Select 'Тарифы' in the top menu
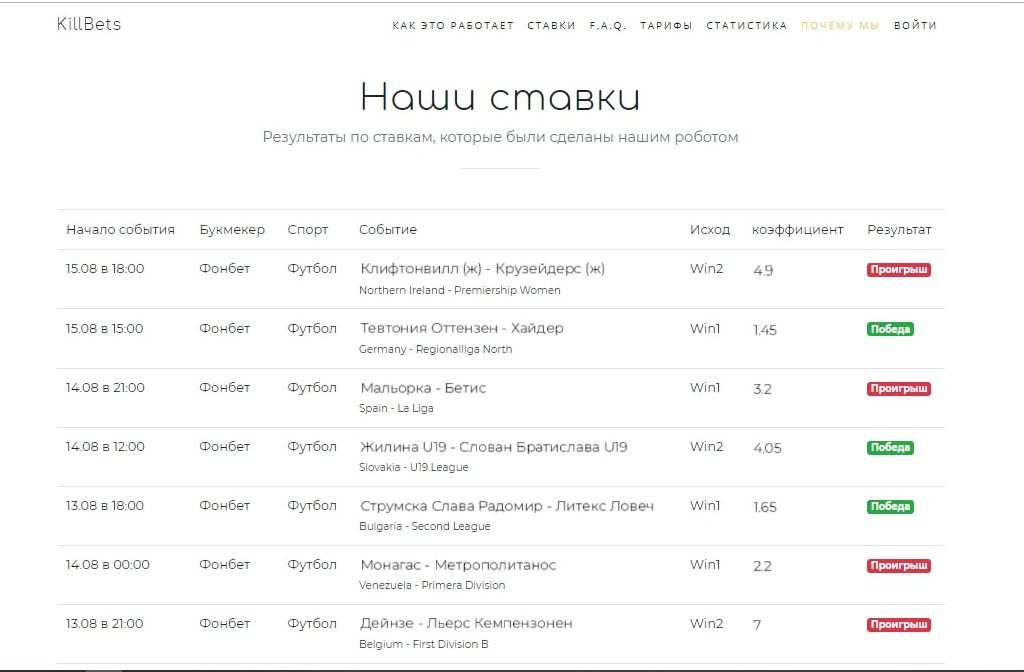The width and height of the screenshot is (1024, 672). [x=666, y=25]
